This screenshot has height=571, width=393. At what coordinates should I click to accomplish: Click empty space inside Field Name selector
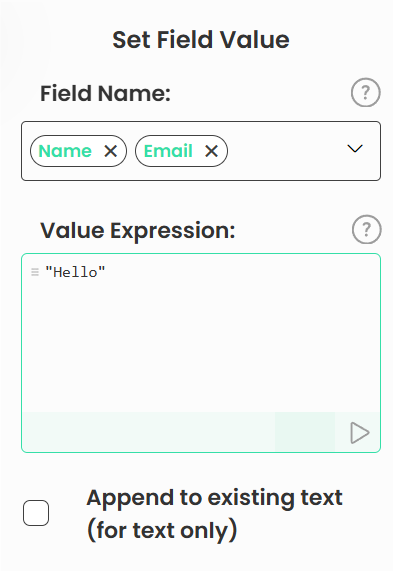pos(286,151)
